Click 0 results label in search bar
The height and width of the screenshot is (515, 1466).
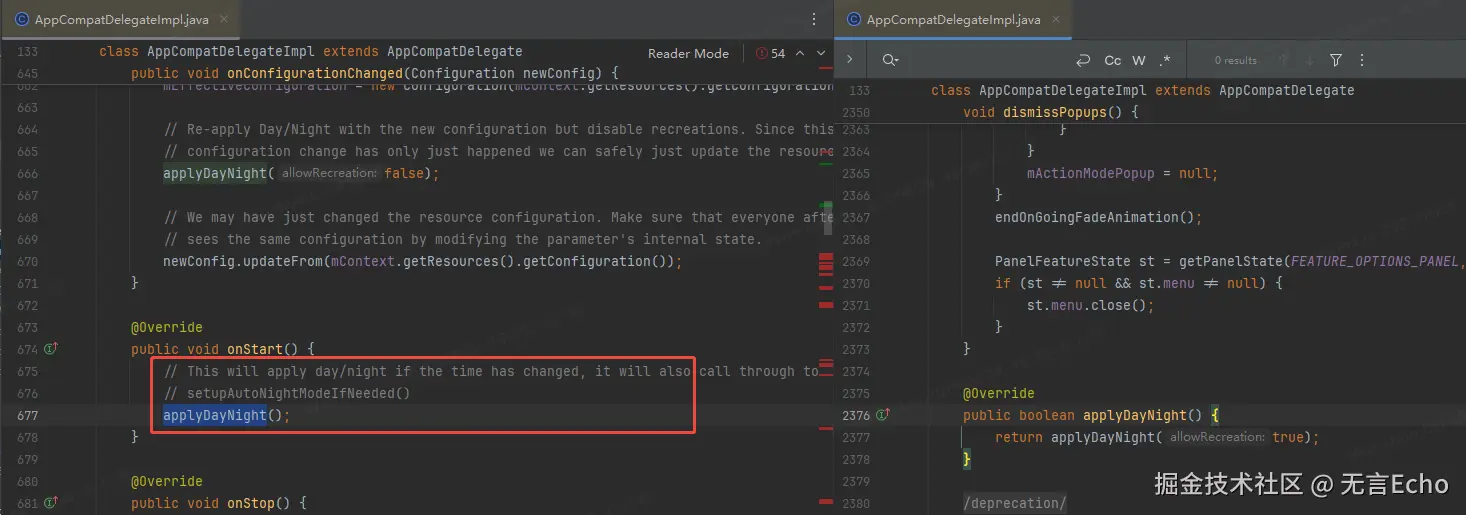pyautogui.click(x=1235, y=60)
